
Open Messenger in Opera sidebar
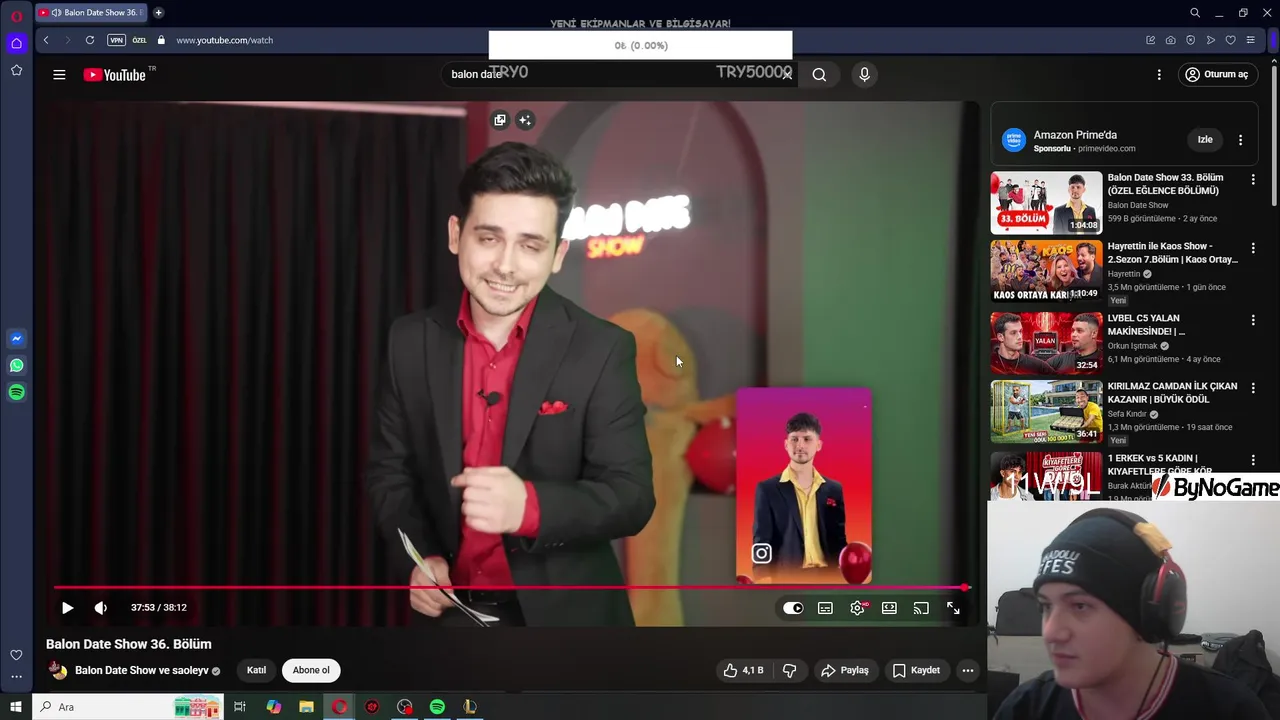[16, 339]
